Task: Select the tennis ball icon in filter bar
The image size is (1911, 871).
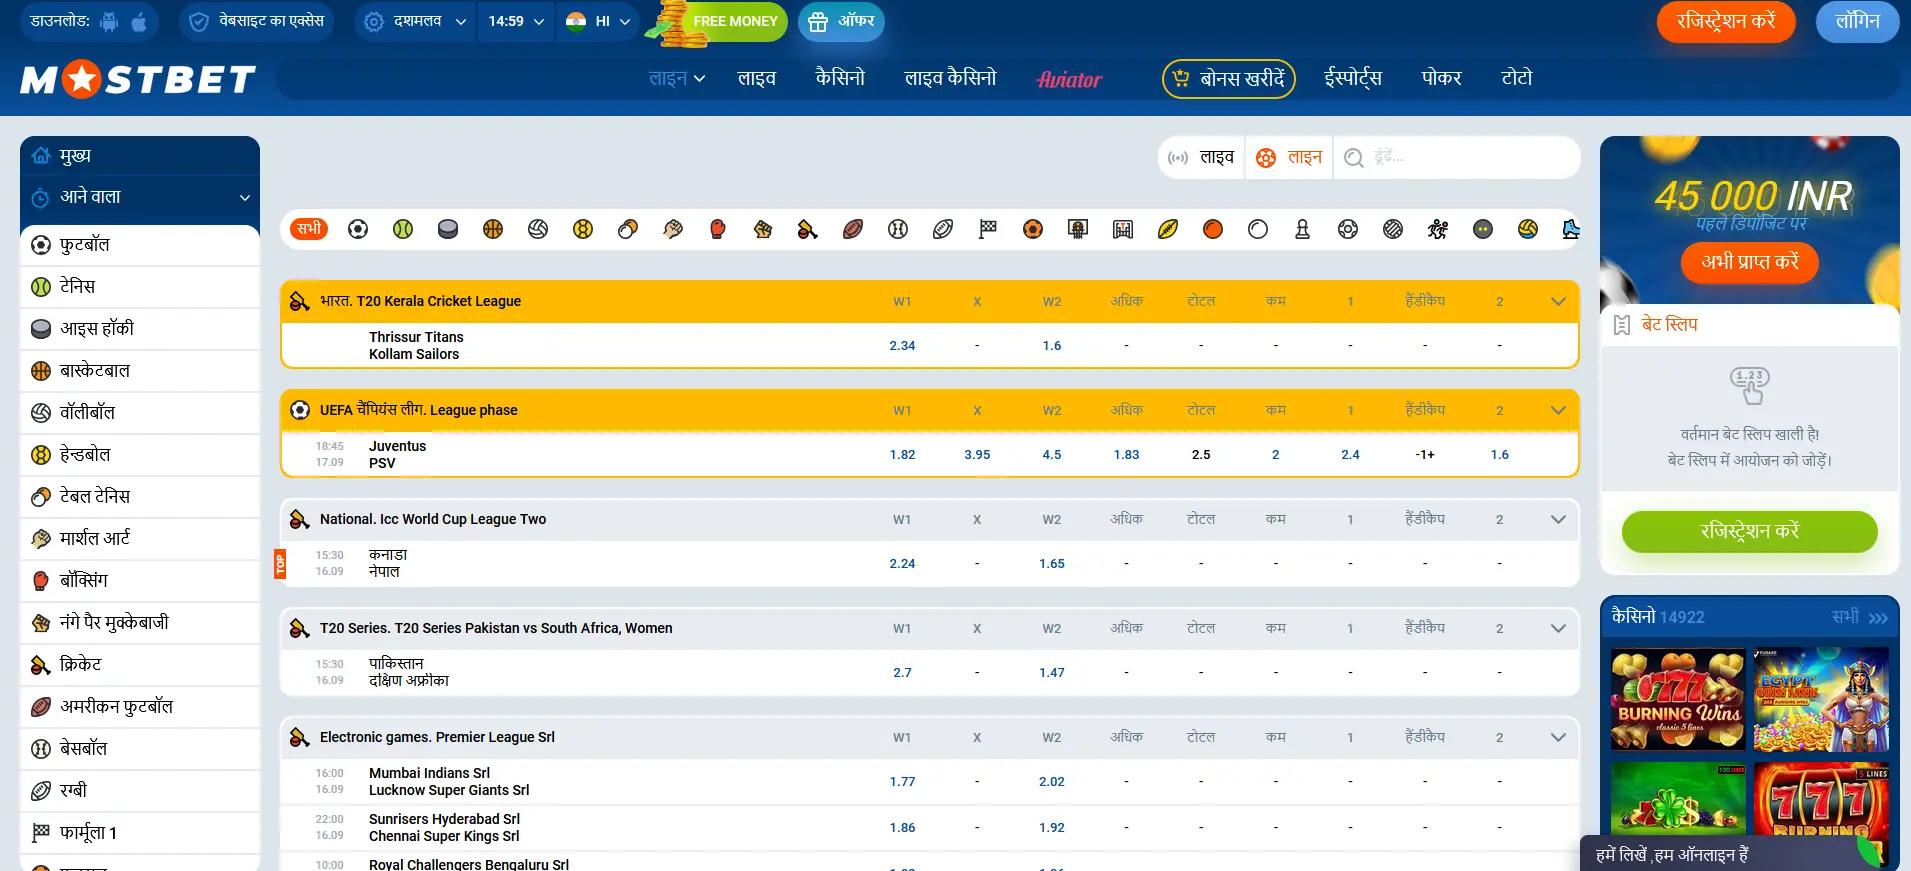Action: click(x=403, y=229)
